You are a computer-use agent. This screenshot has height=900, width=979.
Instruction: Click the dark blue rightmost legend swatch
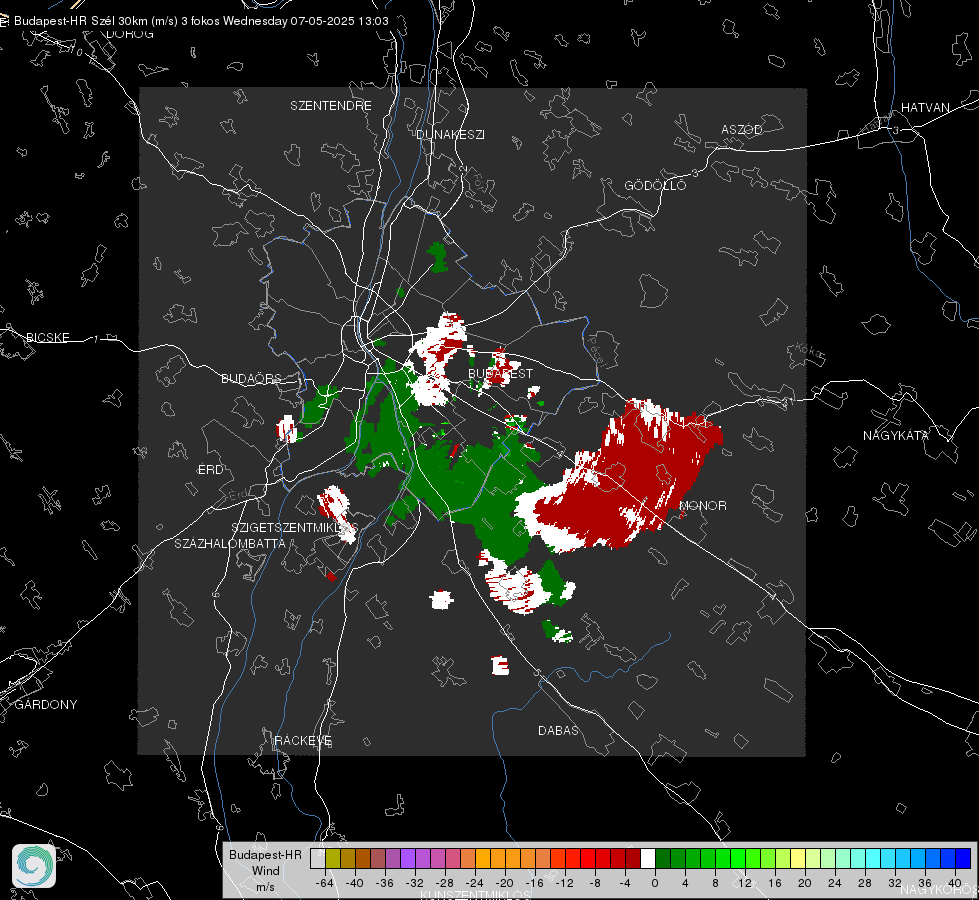(x=963, y=859)
